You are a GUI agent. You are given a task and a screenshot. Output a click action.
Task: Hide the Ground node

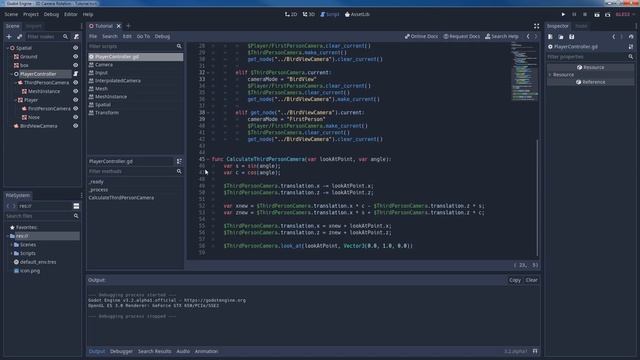point(76,56)
